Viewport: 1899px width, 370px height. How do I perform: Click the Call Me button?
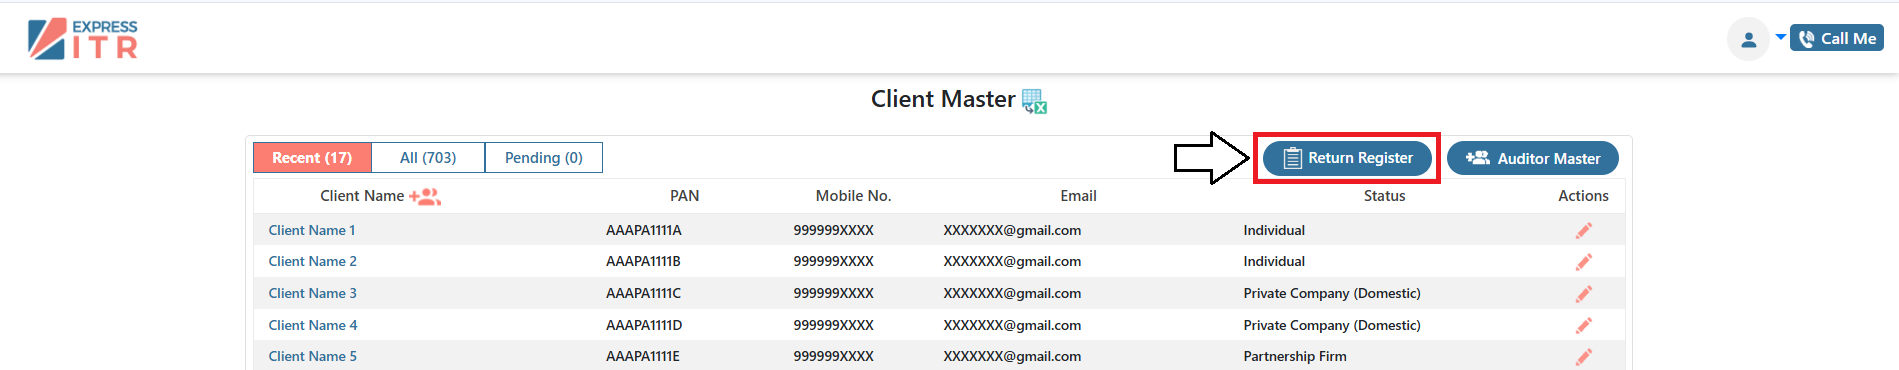coord(1837,38)
